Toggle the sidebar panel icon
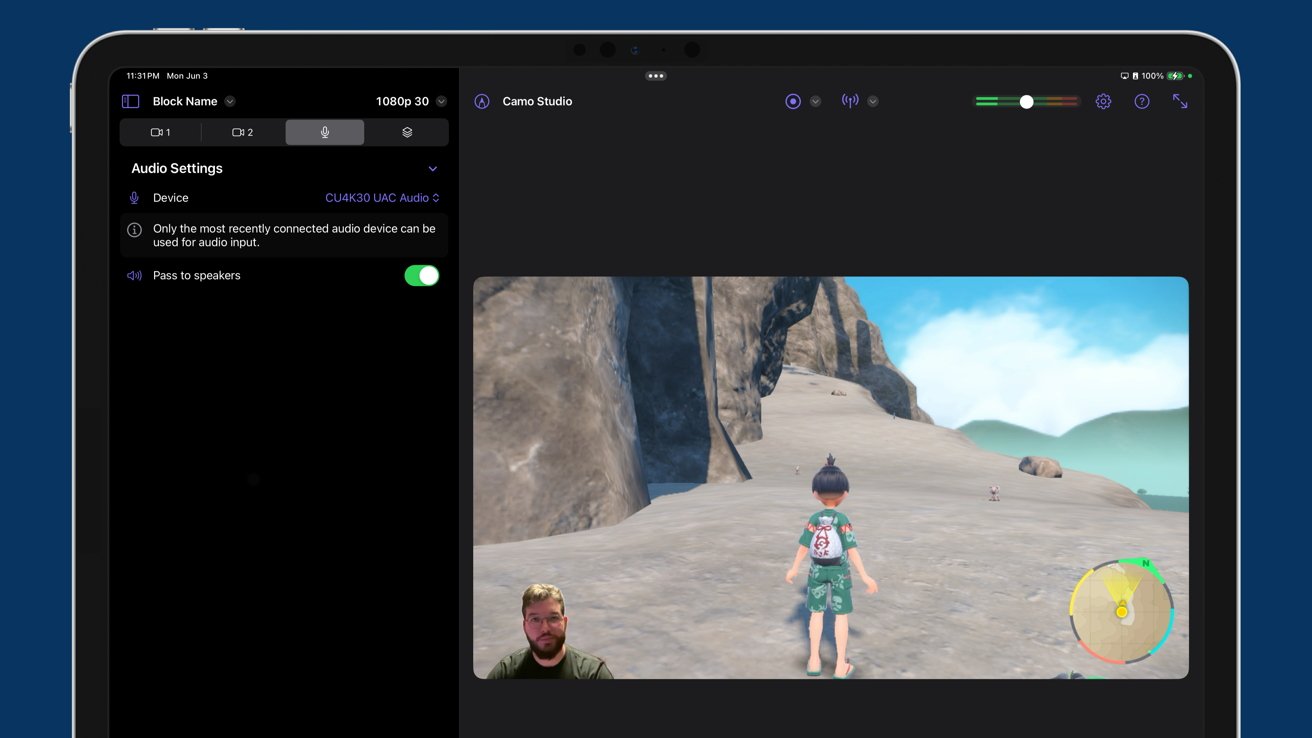The image size is (1312, 738). [x=130, y=101]
